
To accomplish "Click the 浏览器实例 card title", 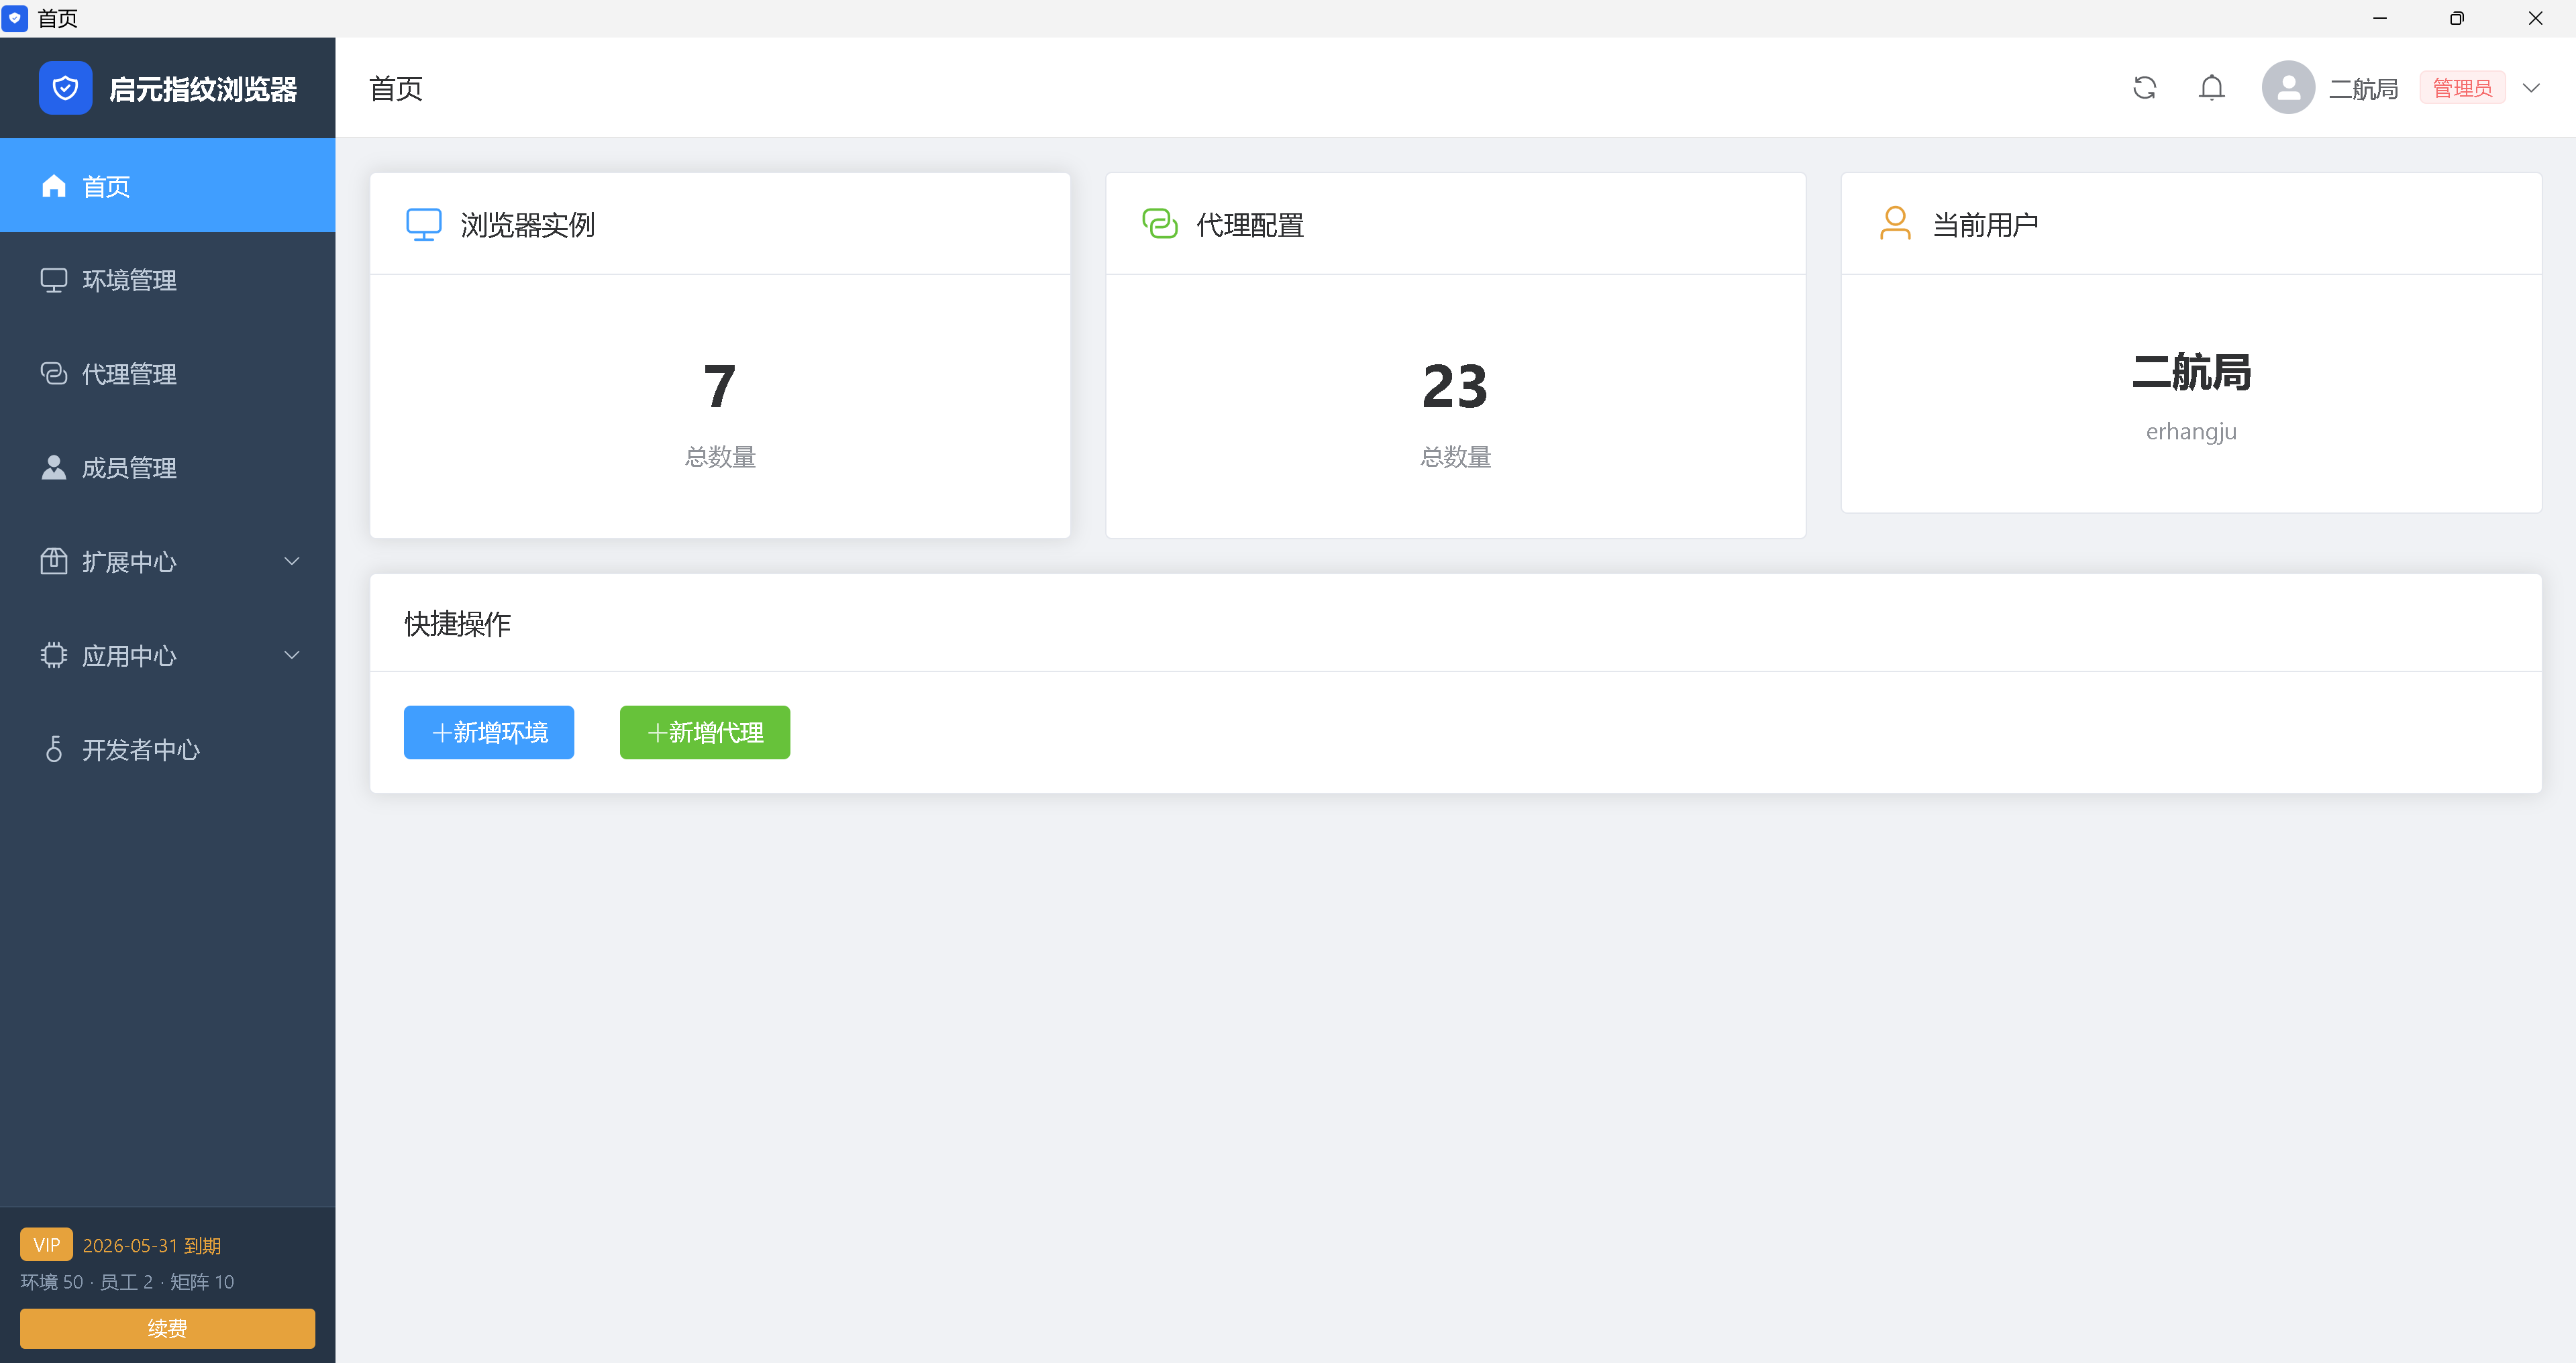I will tap(528, 225).
